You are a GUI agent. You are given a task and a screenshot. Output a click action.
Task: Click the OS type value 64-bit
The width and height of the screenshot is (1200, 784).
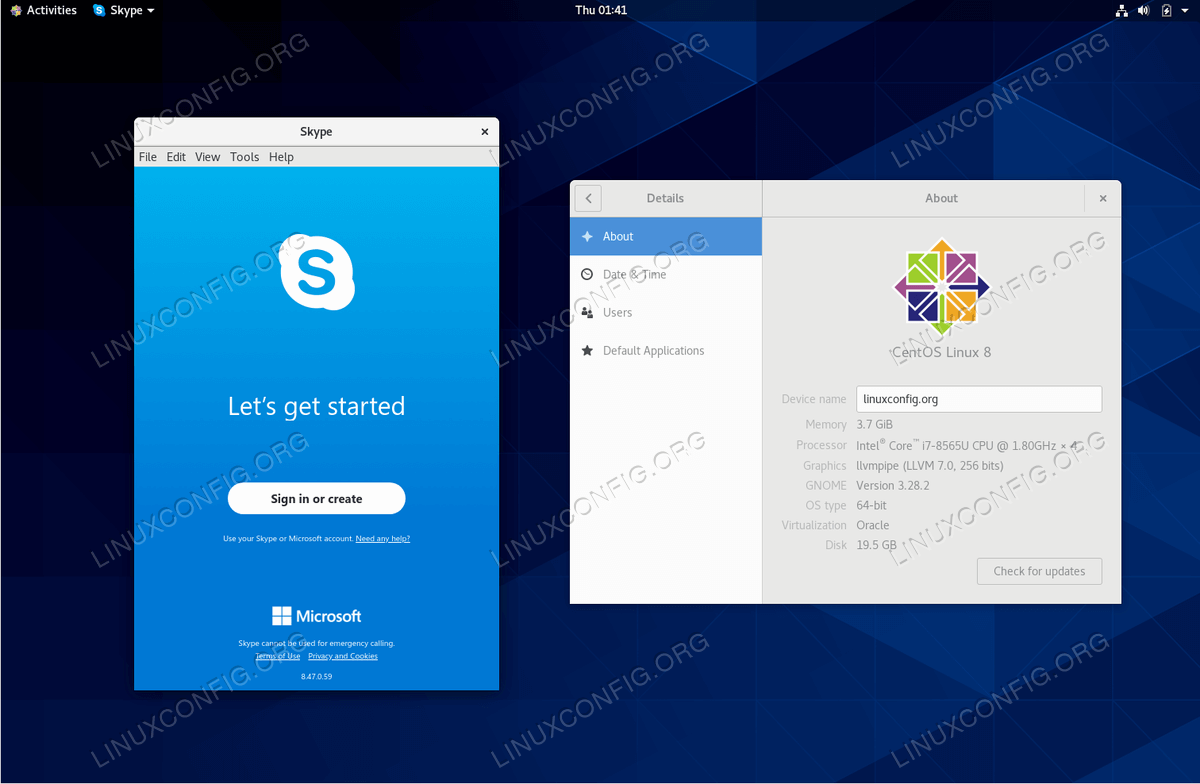pyautogui.click(x=871, y=505)
